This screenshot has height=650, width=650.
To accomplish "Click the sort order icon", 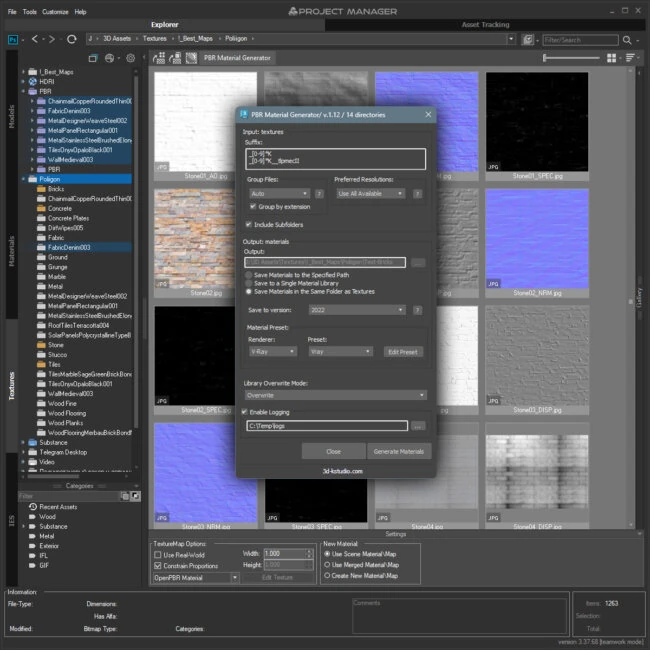I will pyautogui.click(x=630, y=58).
